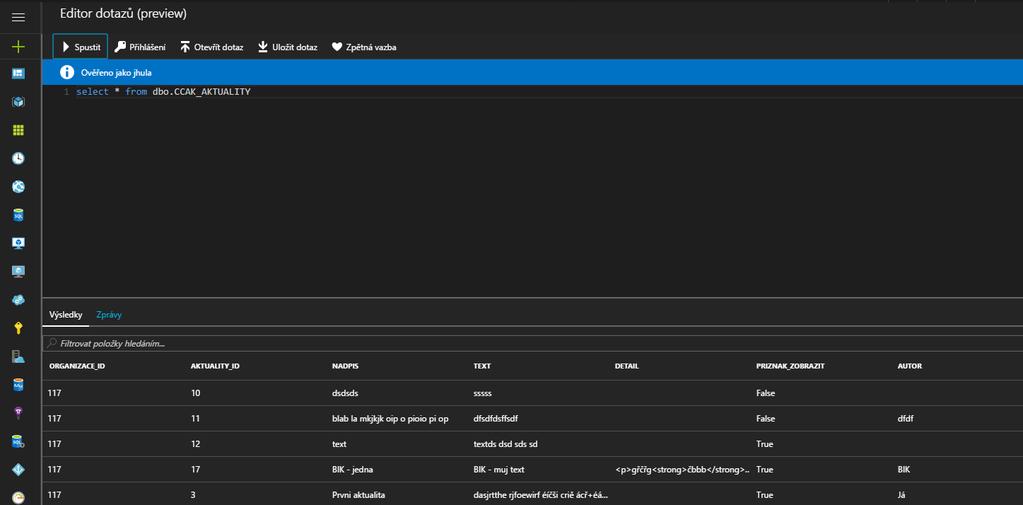Select cell 'blab la mkjkjk oip o pioio pi op'
1023x505 pixels.
coord(390,418)
